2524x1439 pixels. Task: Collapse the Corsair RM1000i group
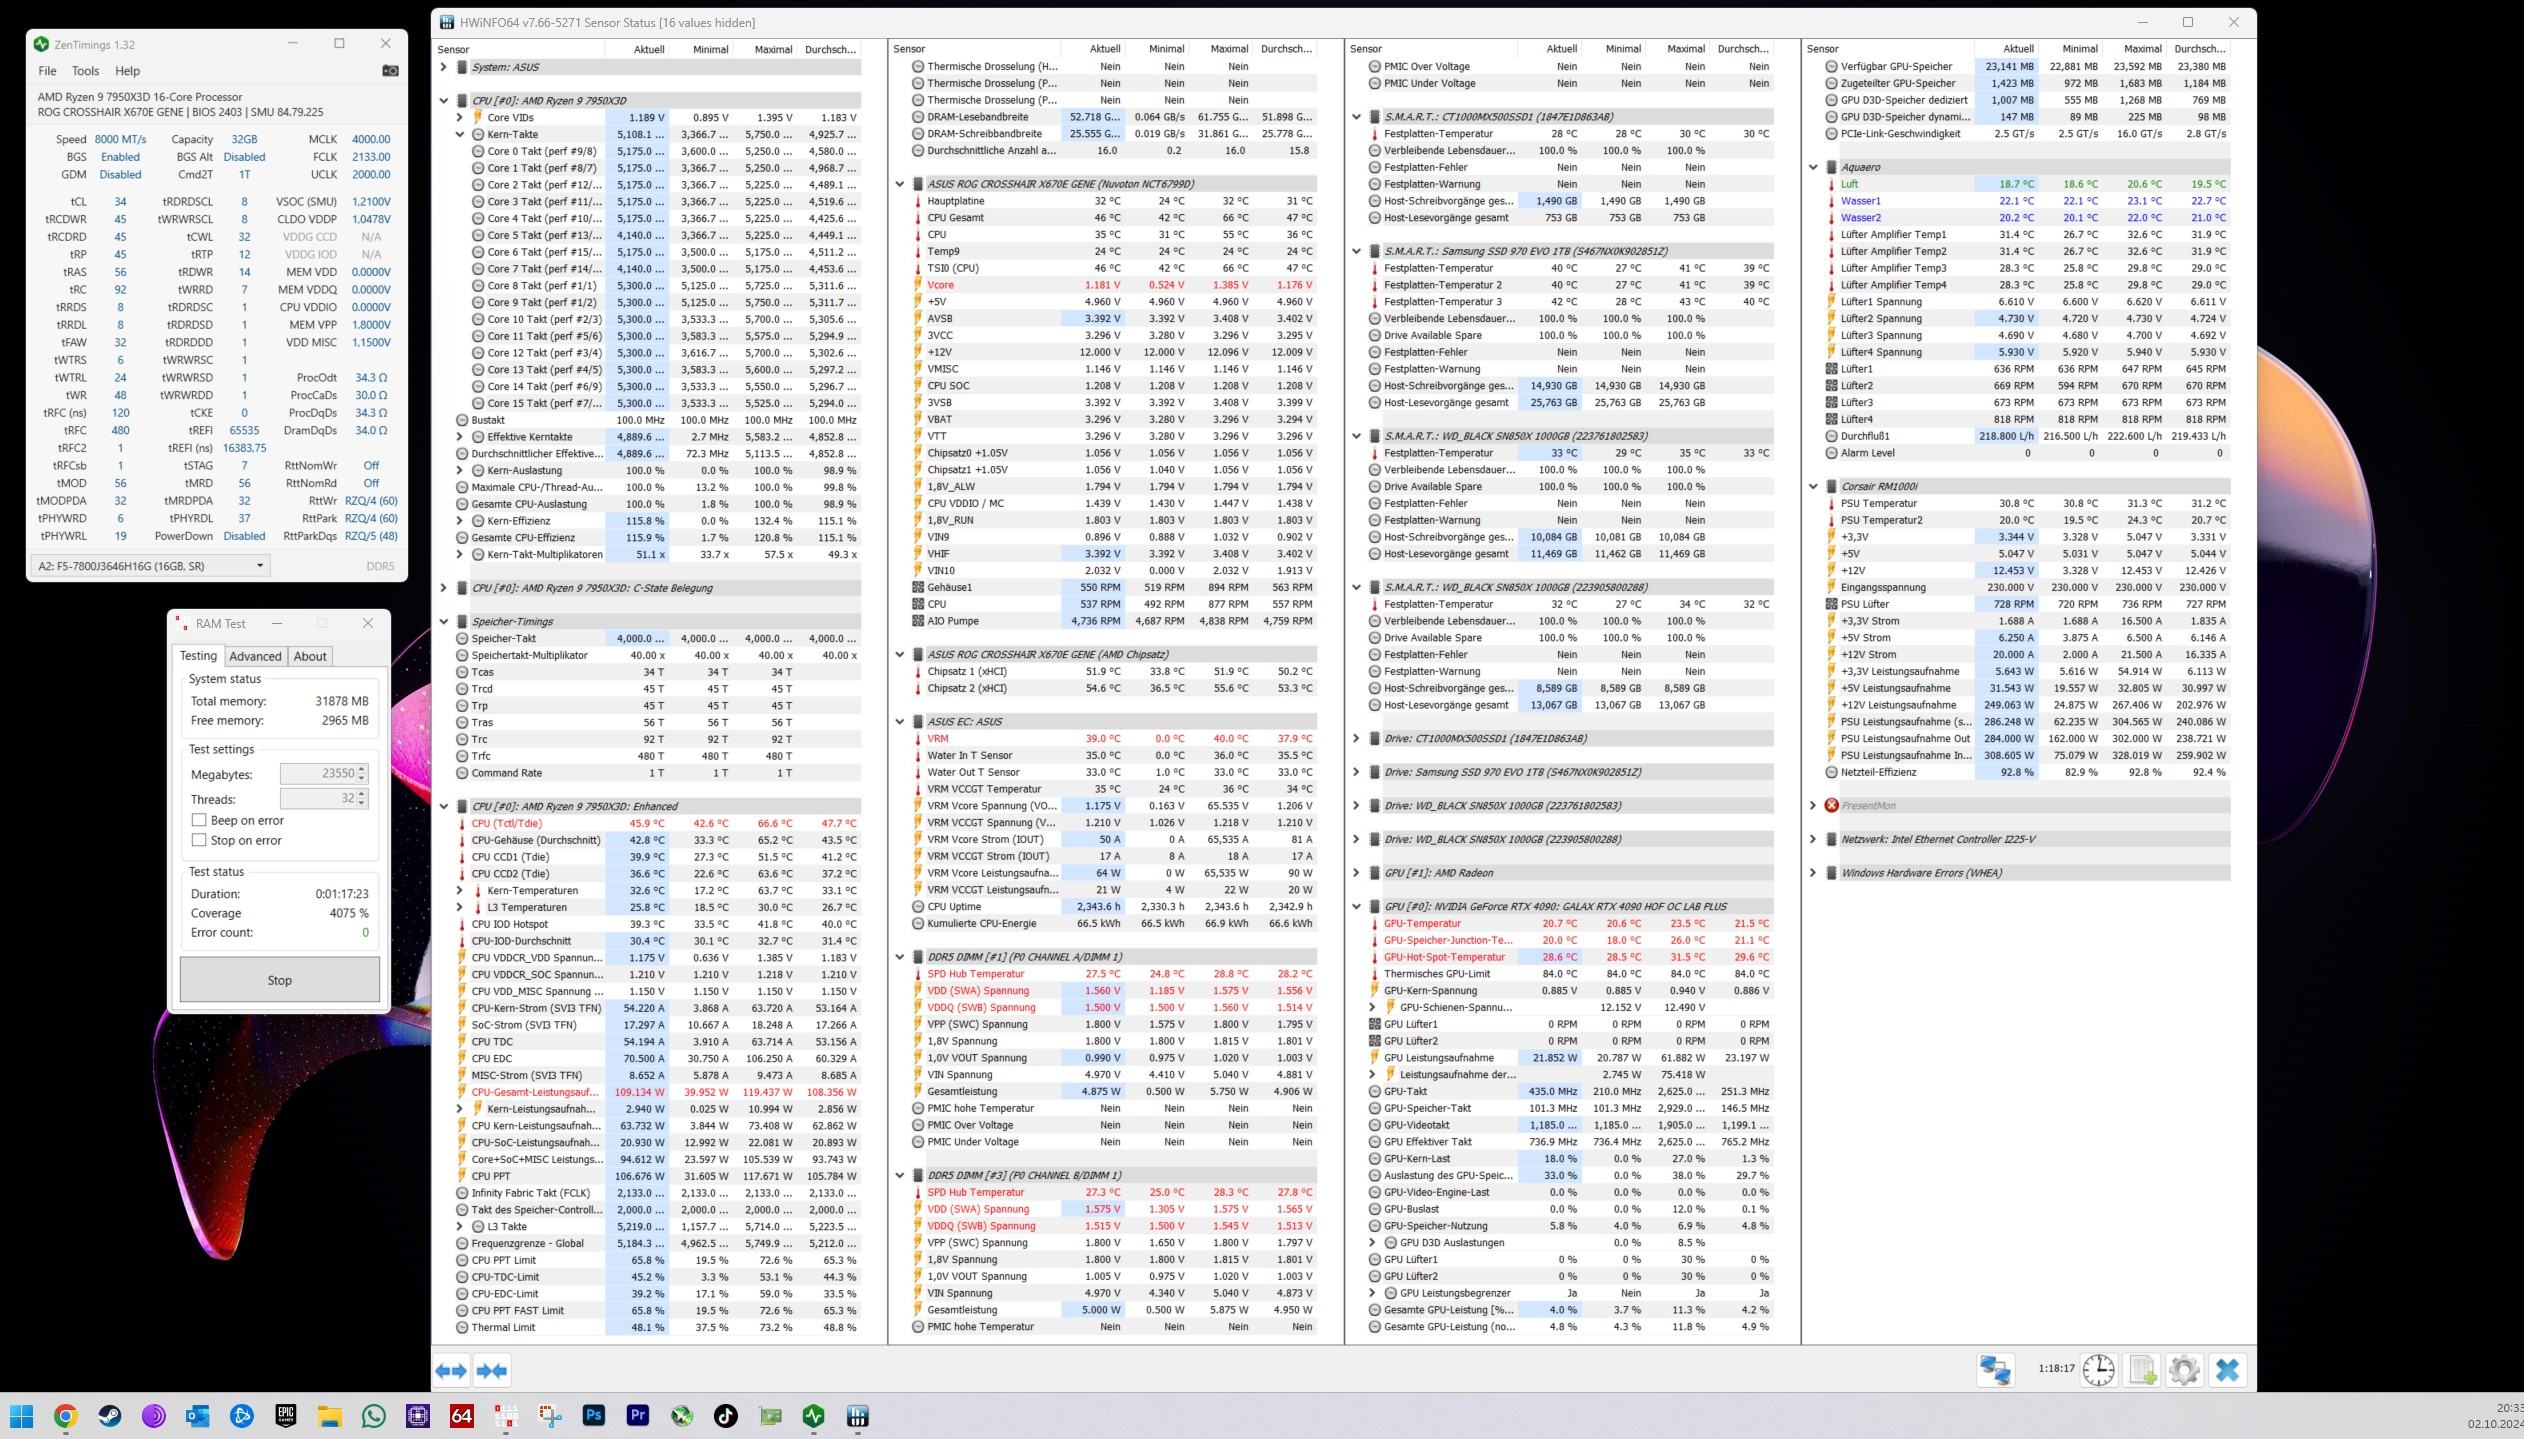coord(1813,487)
